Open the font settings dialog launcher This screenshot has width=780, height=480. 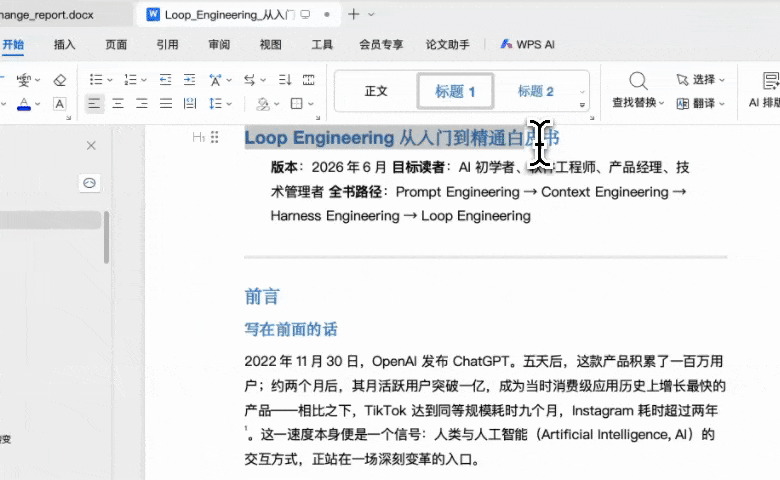pos(69,118)
